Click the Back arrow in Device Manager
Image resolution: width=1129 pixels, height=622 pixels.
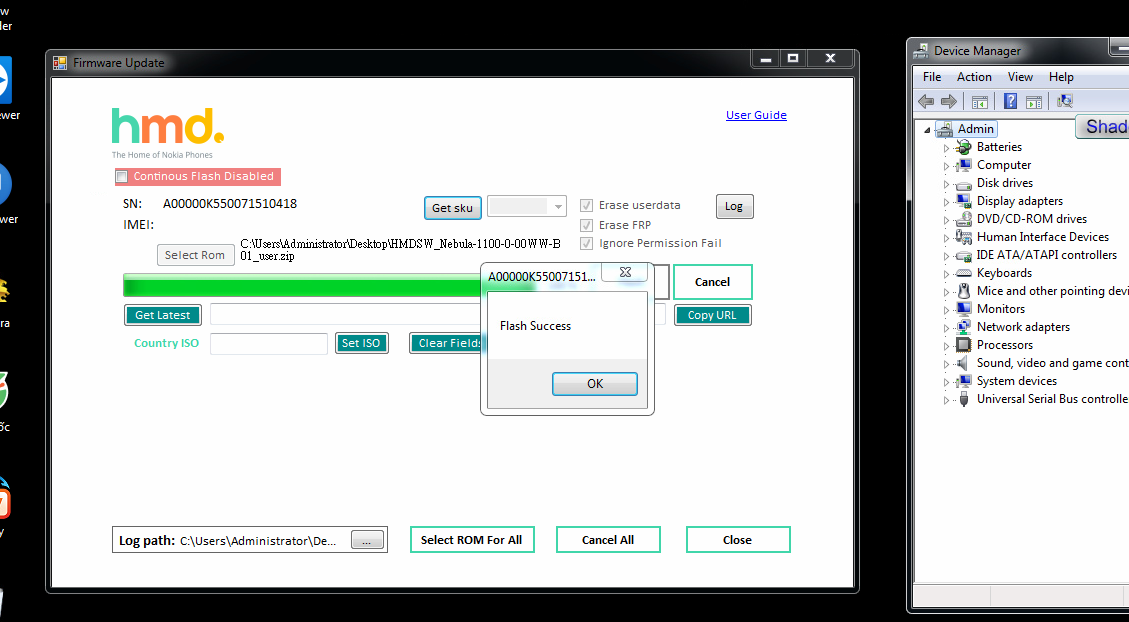tap(926, 101)
